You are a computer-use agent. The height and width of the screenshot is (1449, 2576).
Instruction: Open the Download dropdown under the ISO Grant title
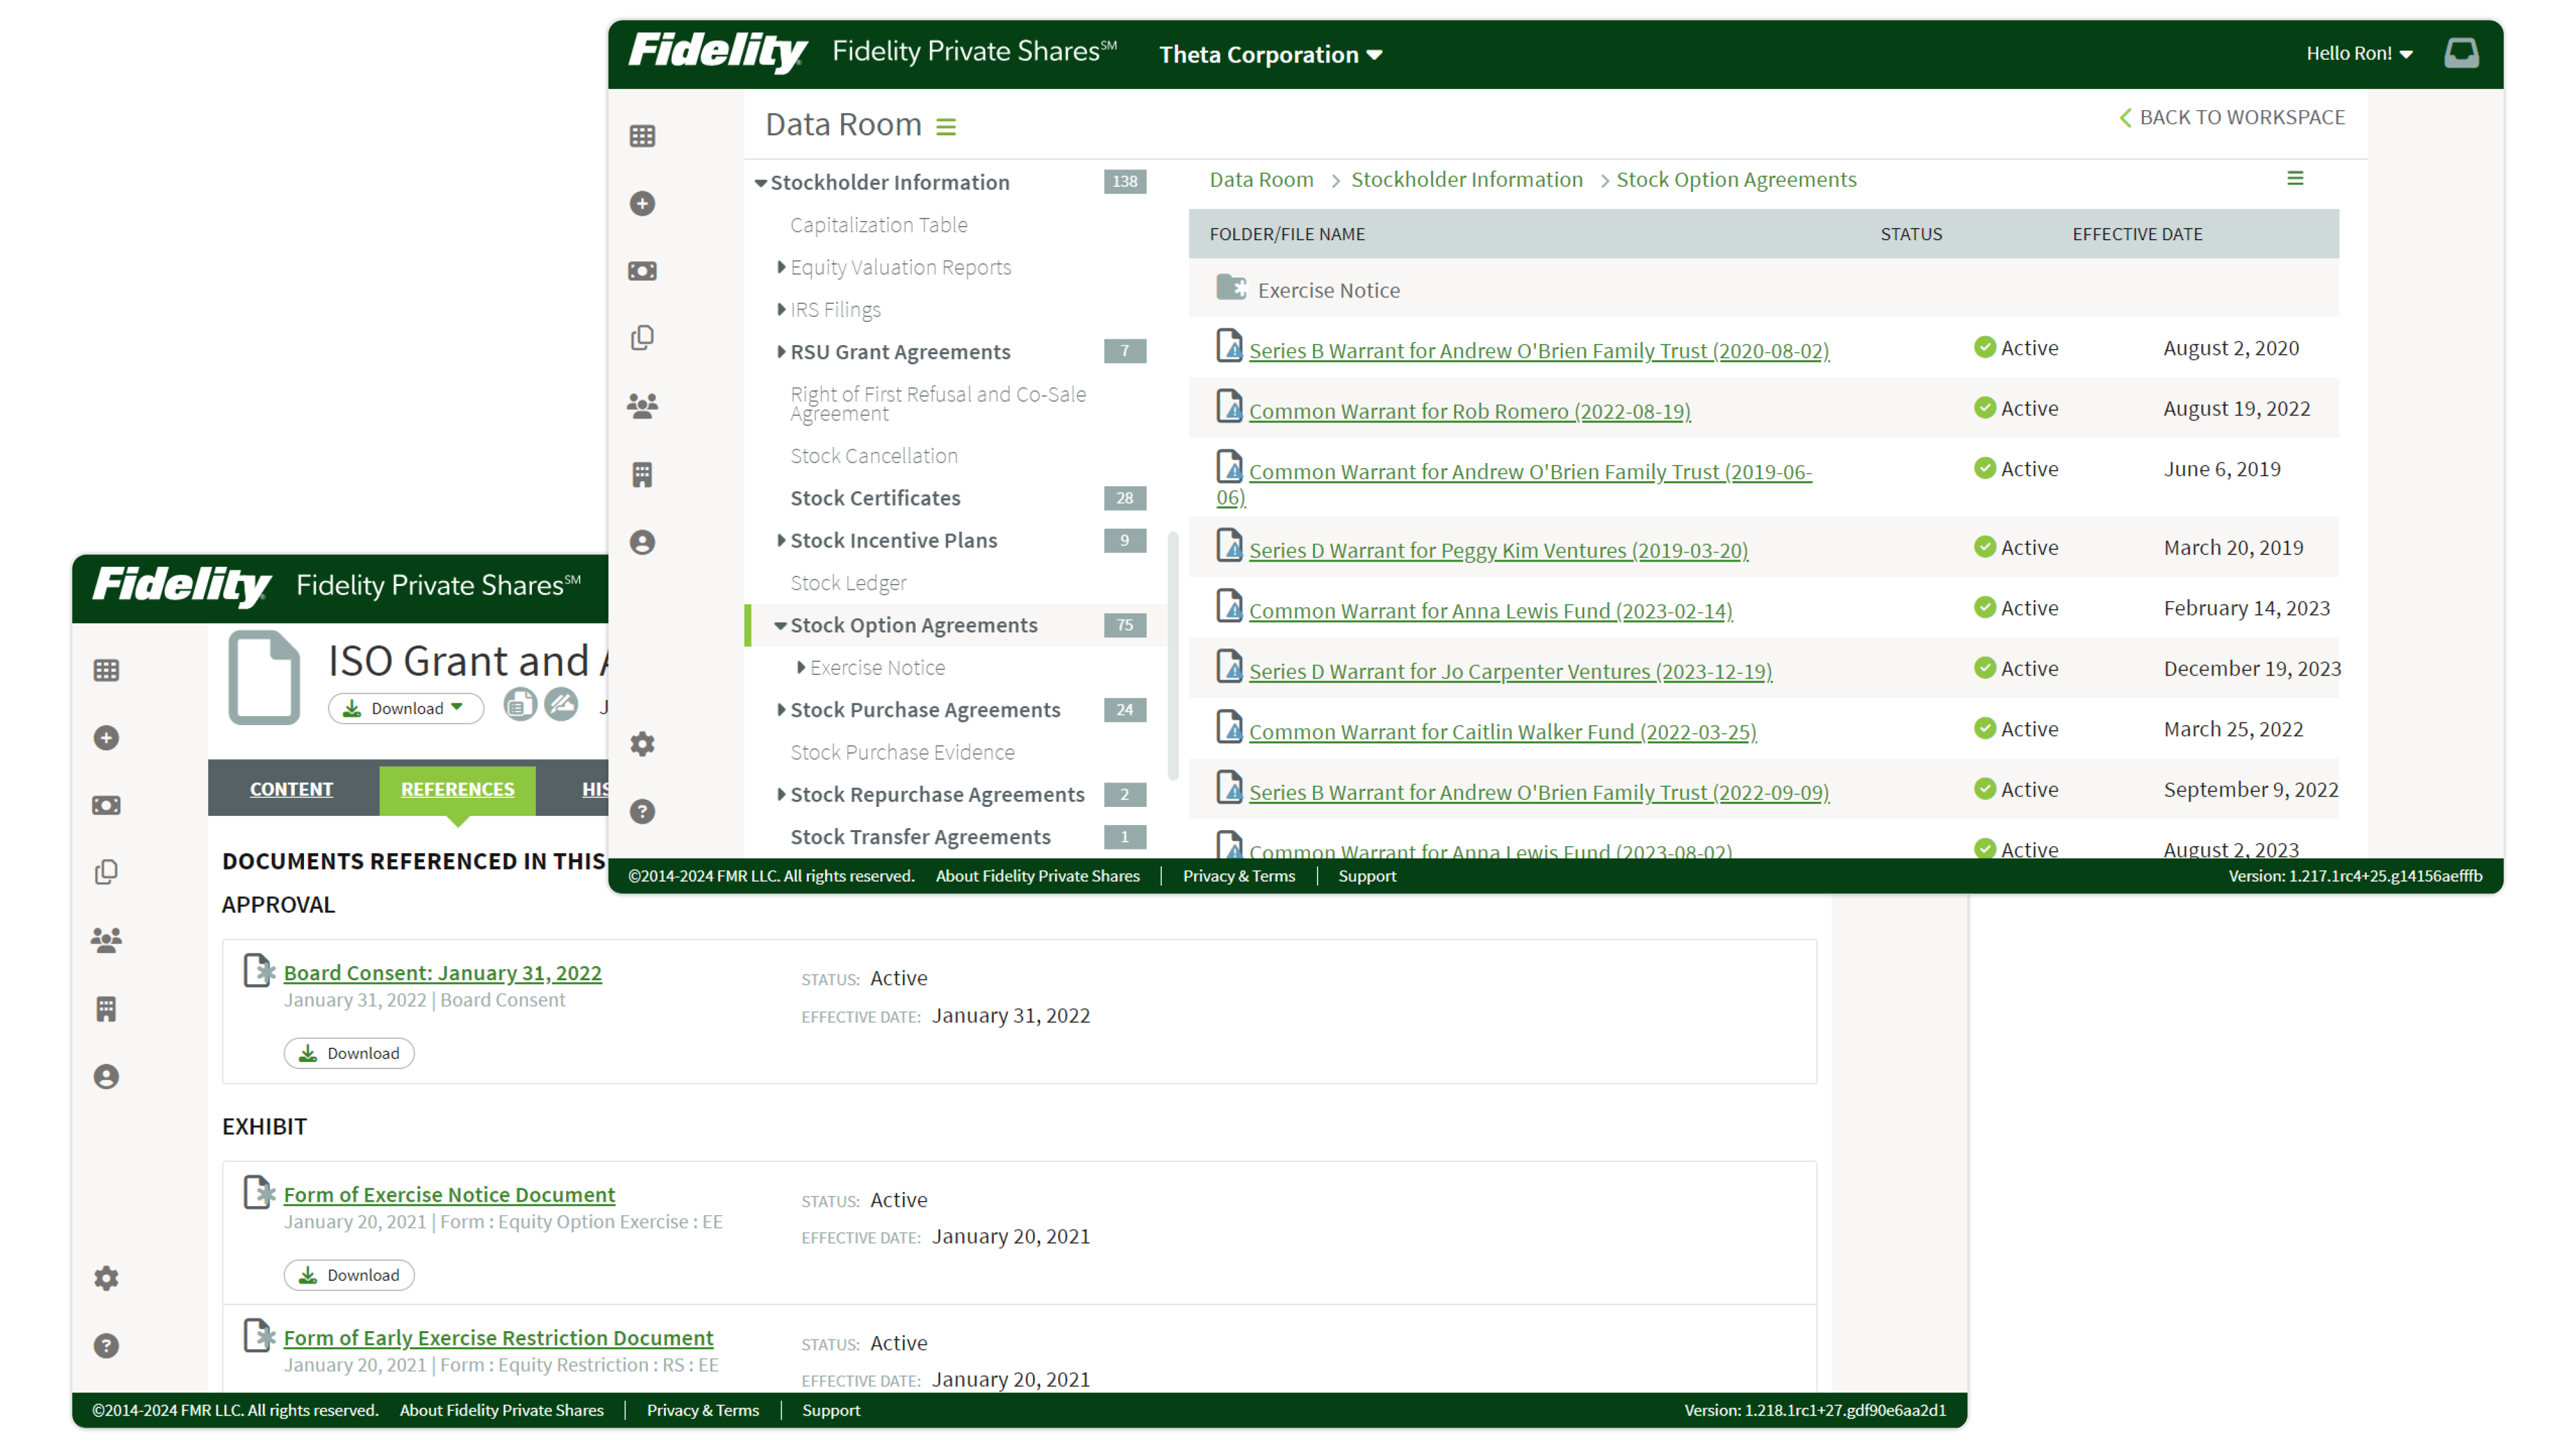pos(406,708)
